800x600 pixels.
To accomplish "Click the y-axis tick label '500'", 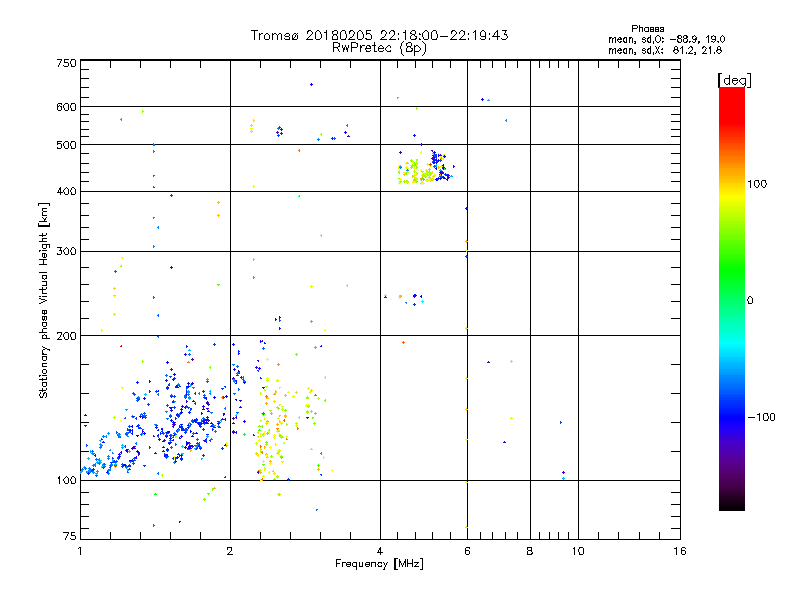I will pyautogui.click(x=66, y=145).
